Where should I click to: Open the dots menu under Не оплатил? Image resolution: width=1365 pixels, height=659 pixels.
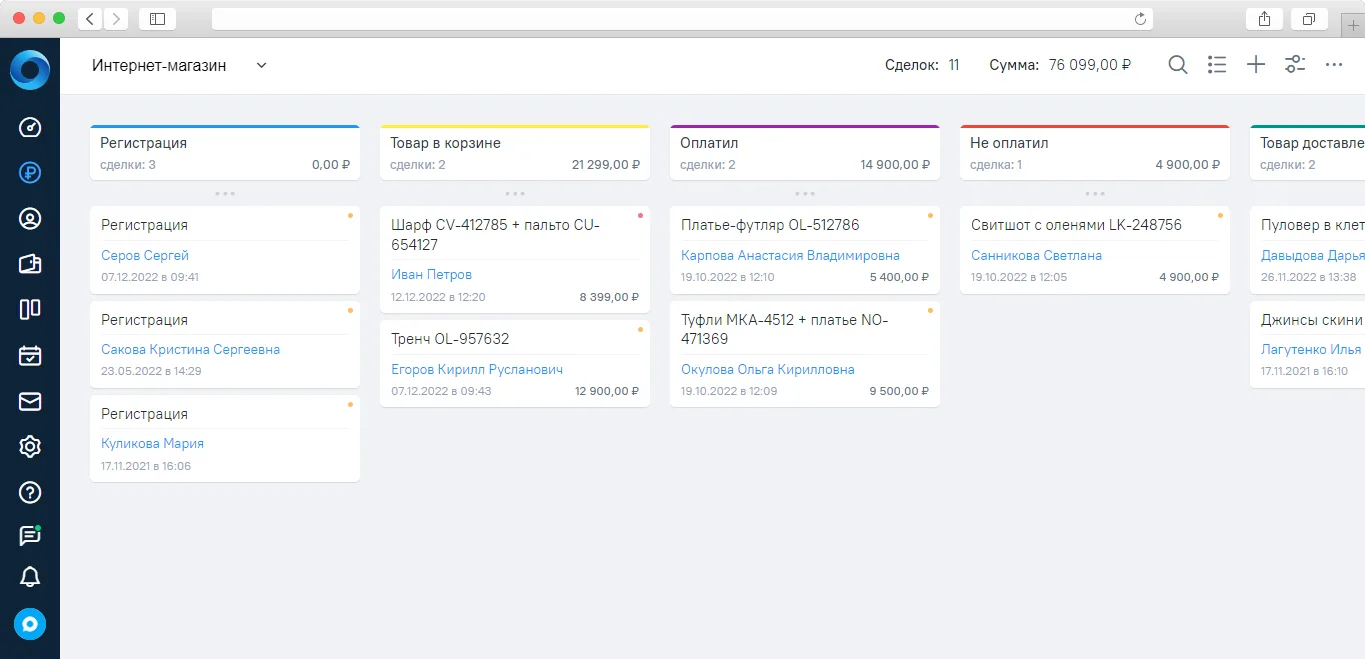[x=1095, y=193]
